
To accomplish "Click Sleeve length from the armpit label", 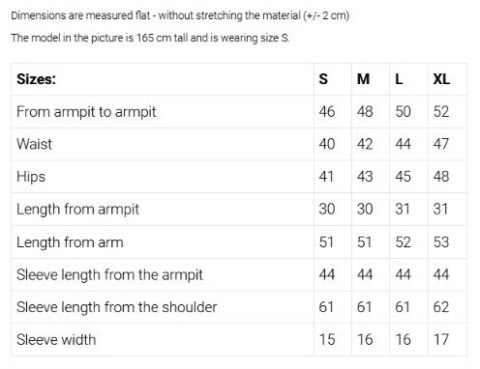I will [110, 275].
